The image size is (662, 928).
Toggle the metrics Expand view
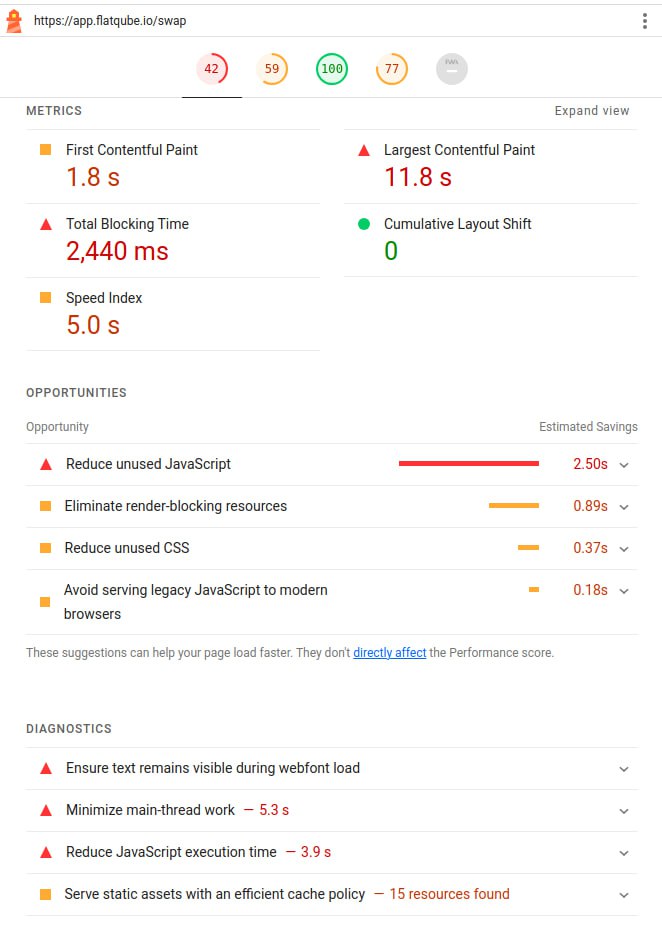(x=592, y=111)
